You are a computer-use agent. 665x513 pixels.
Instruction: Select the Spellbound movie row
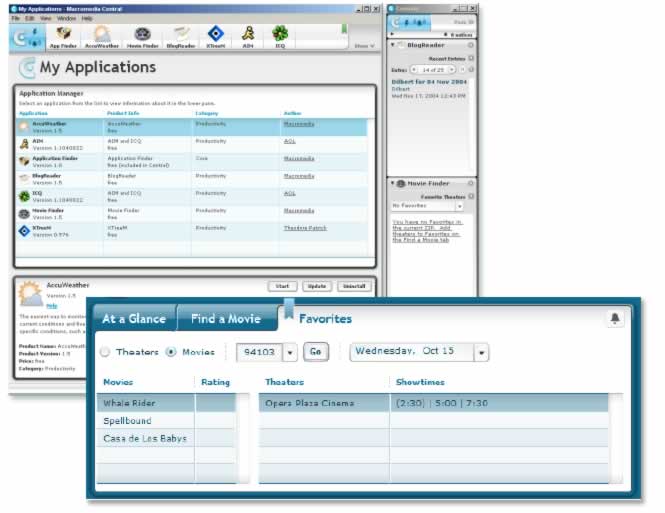(166, 421)
